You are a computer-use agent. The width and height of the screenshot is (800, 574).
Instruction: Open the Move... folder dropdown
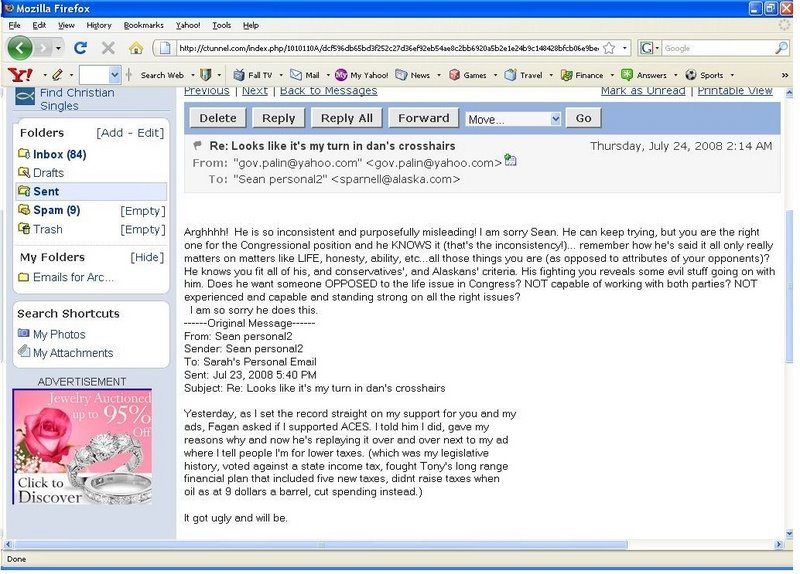click(513, 119)
